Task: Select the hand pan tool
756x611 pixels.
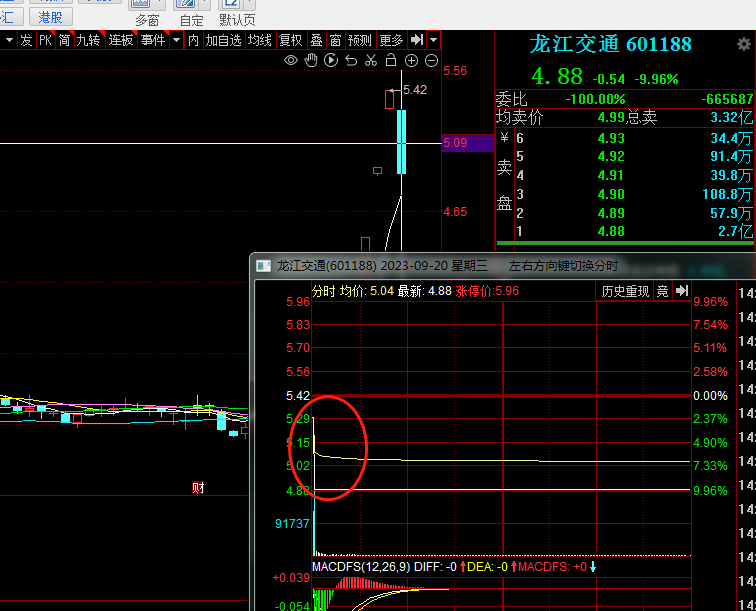Action: point(311,61)
